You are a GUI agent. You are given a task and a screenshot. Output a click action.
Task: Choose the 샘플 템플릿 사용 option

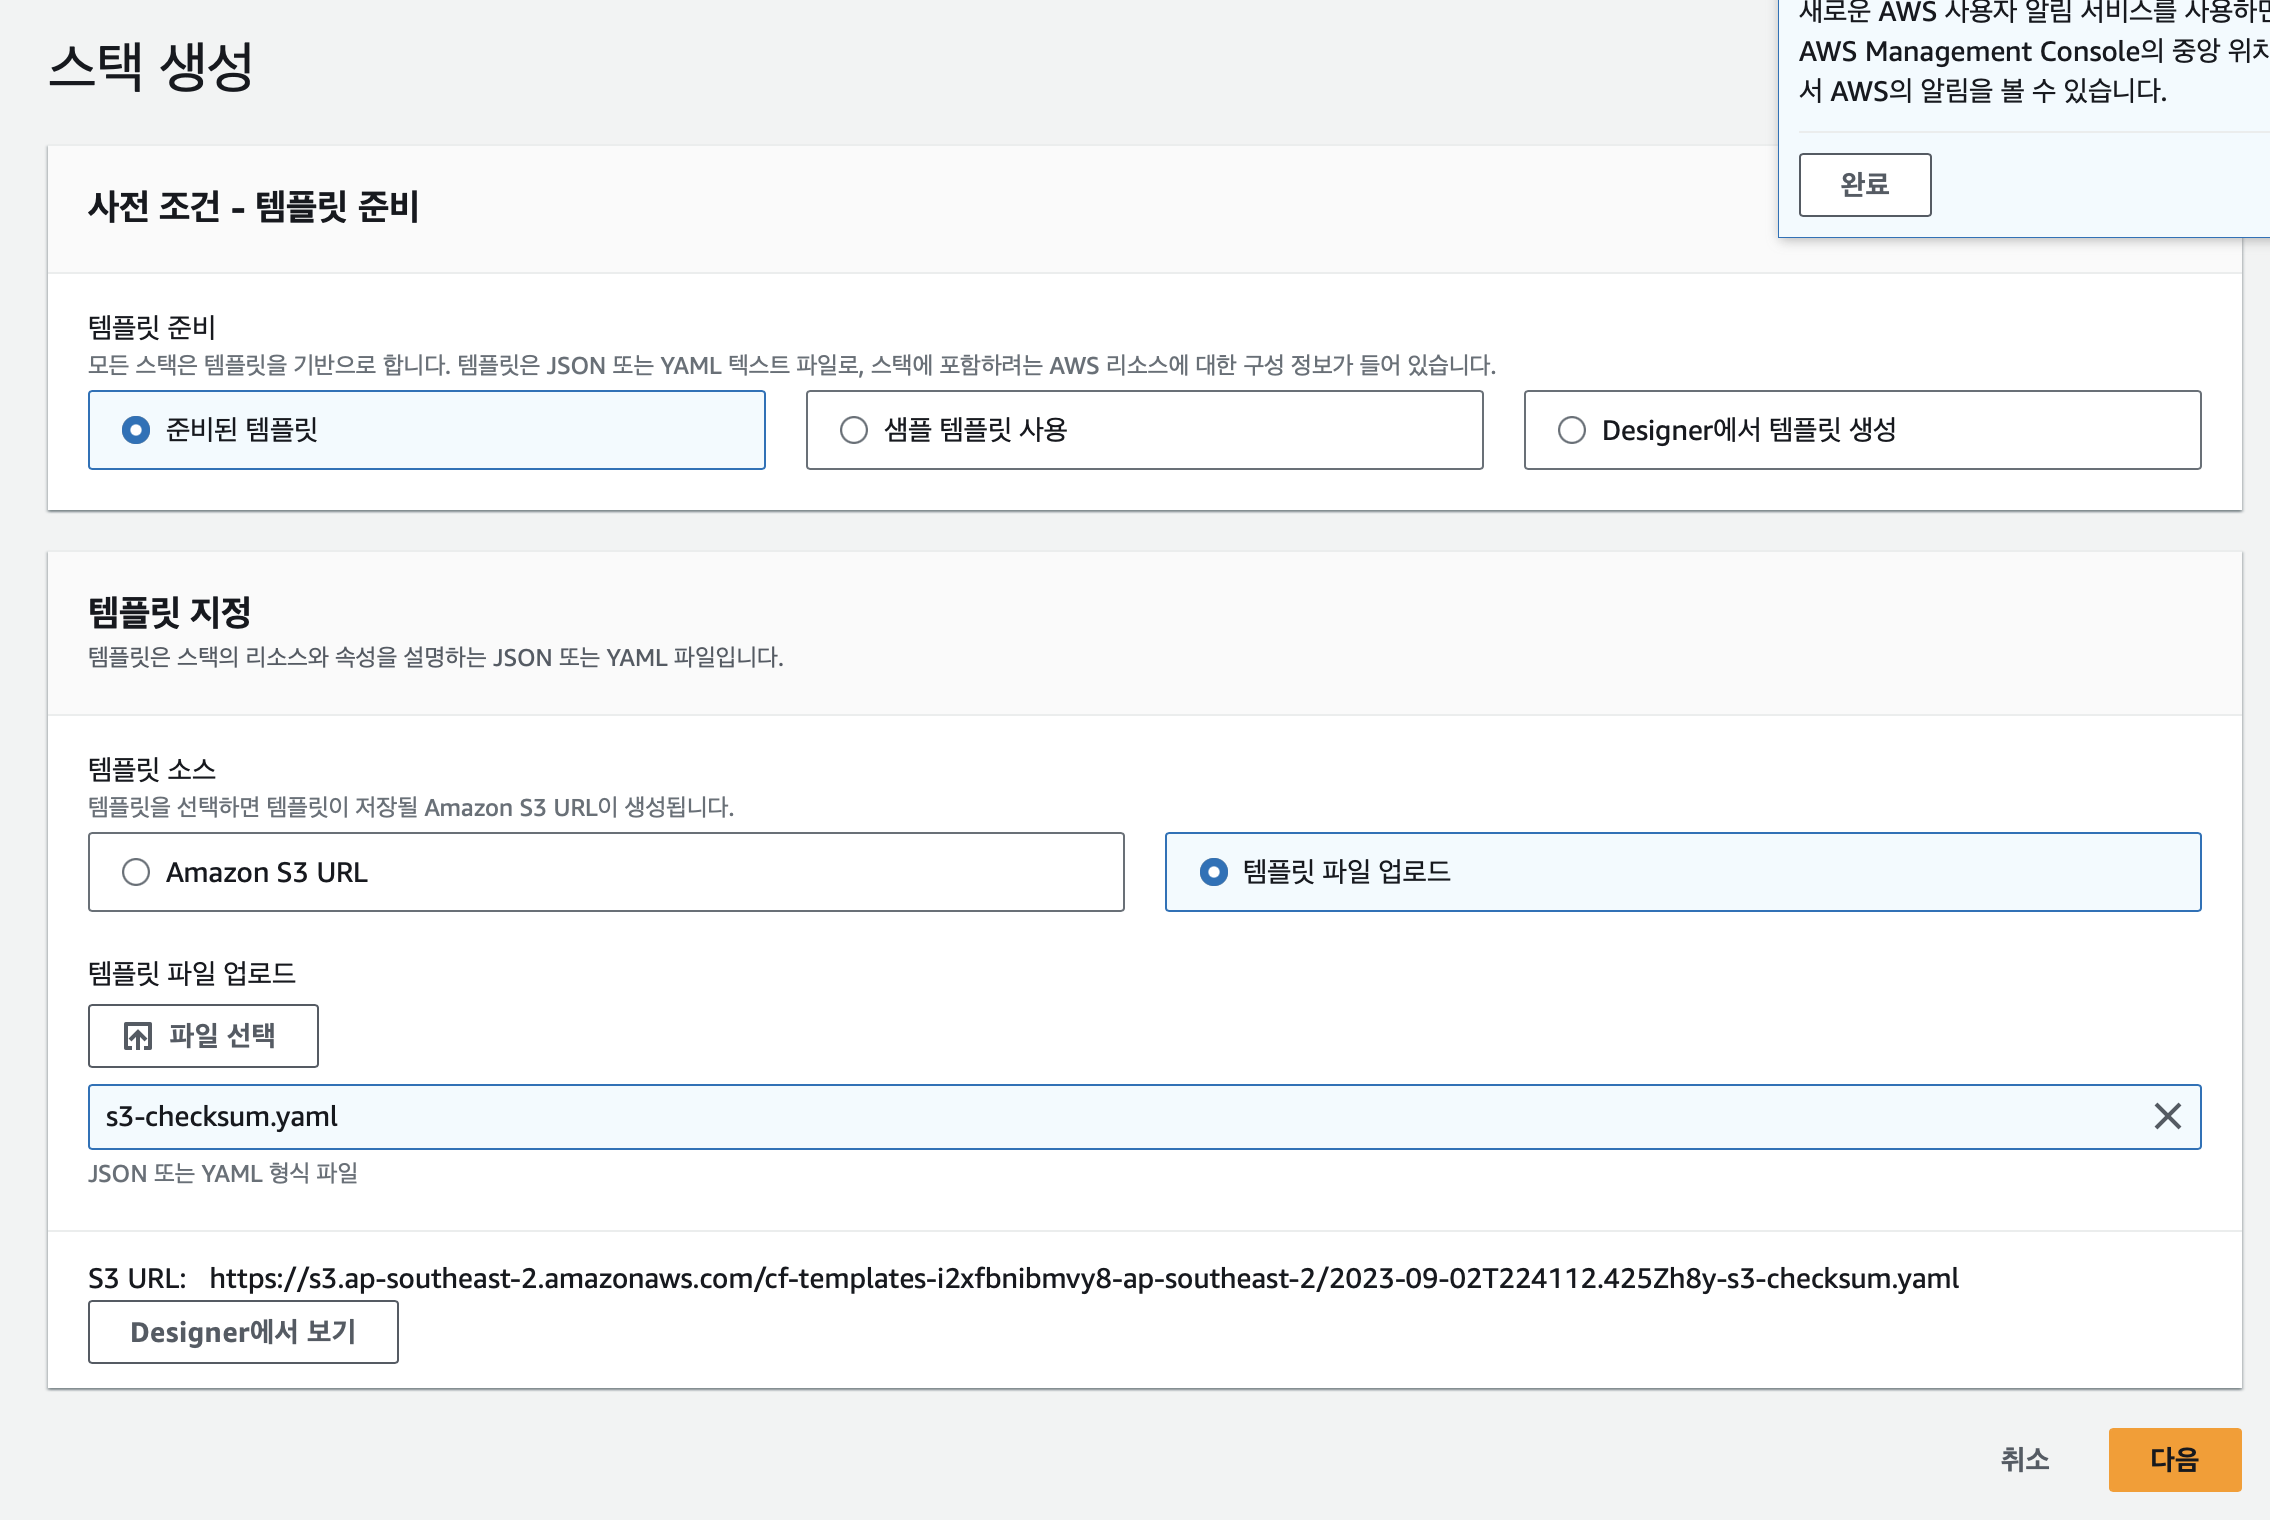854,430
